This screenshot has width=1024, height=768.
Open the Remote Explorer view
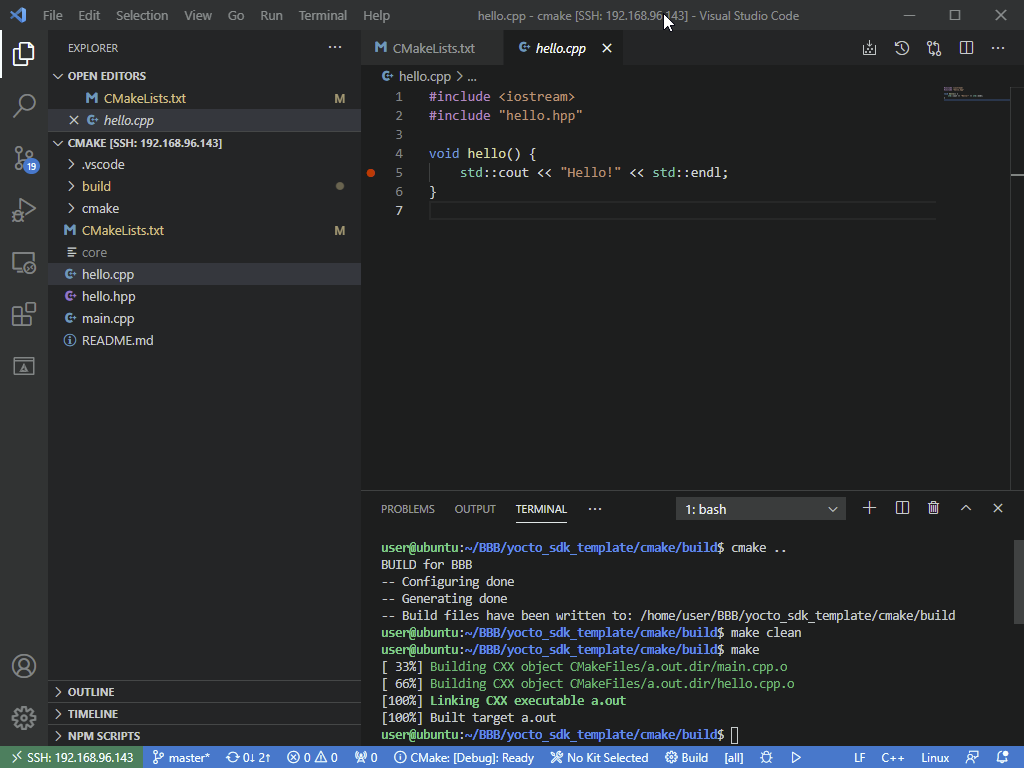tap(24, 263)
